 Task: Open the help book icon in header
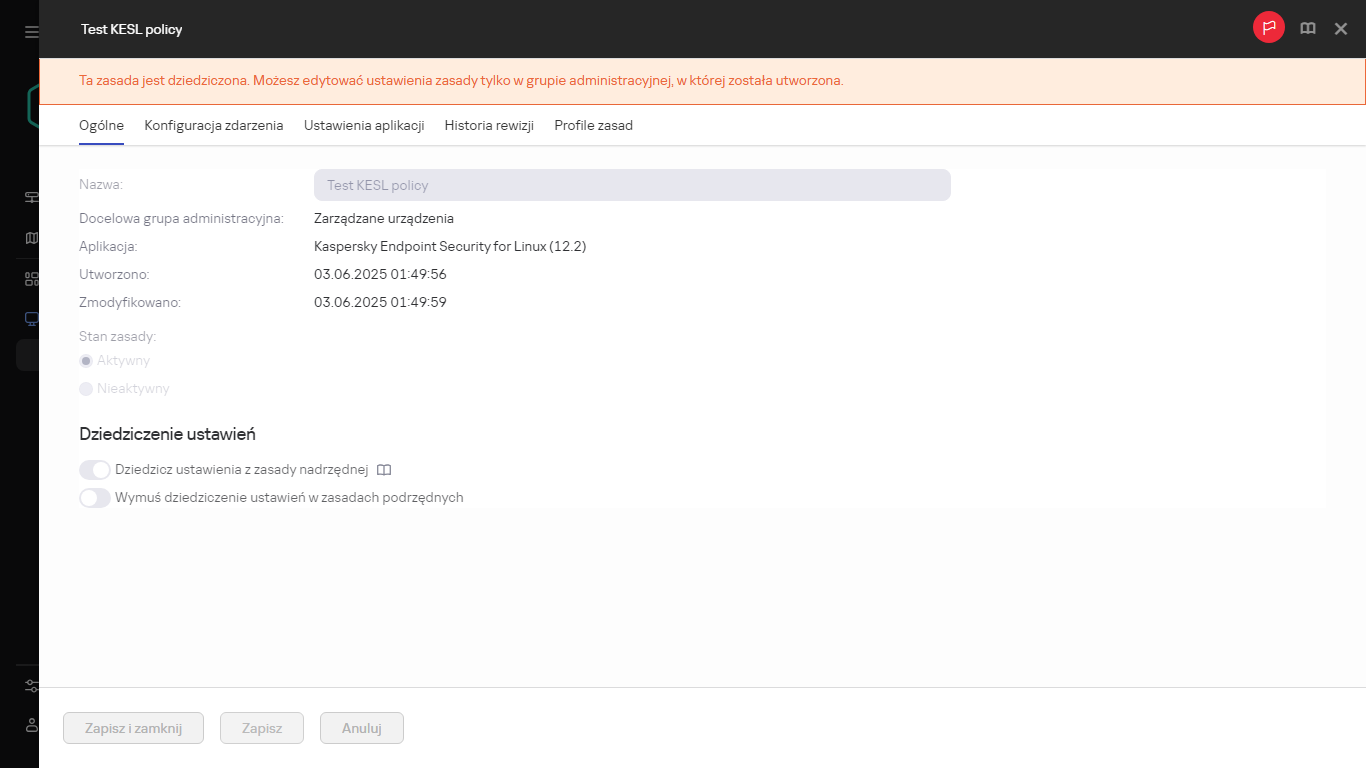(x=1307, y=29)
